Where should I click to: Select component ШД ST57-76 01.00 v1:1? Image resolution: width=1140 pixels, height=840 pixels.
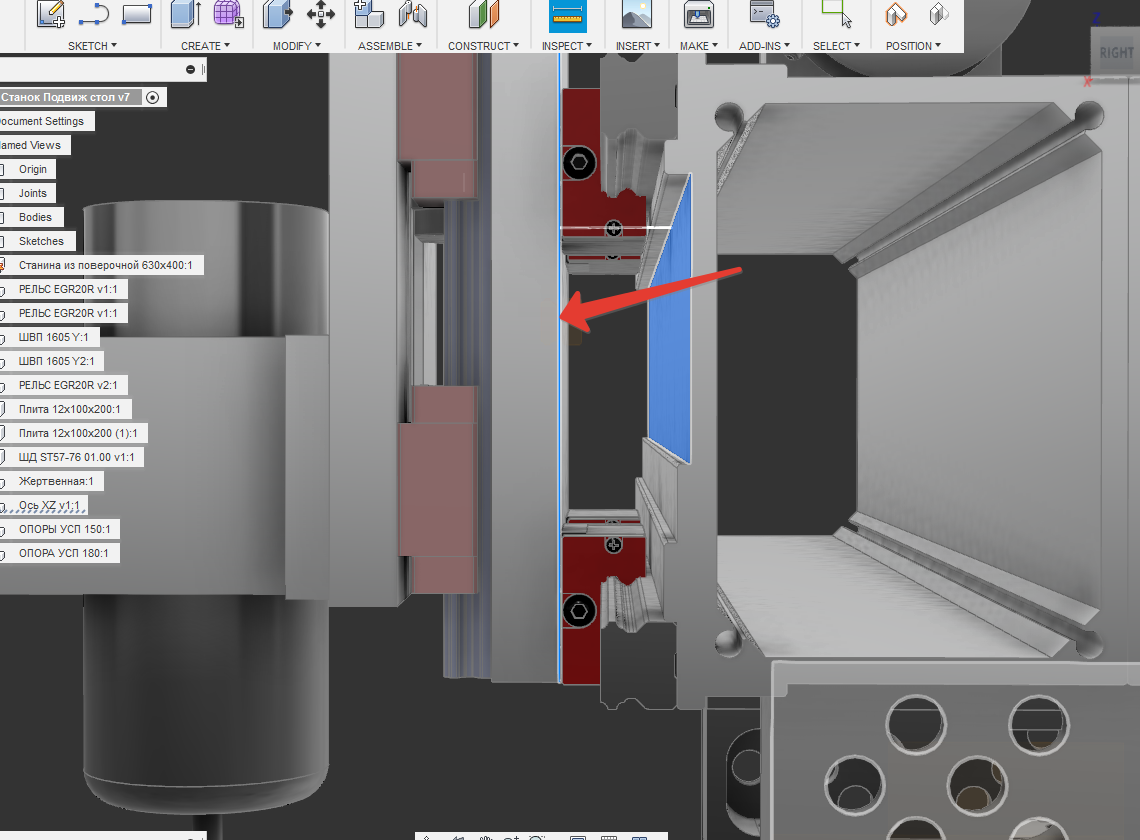(76, 457)
